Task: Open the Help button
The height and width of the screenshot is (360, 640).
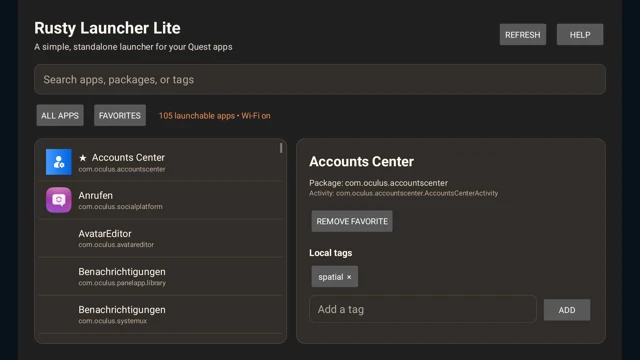Action: point(580,35)
